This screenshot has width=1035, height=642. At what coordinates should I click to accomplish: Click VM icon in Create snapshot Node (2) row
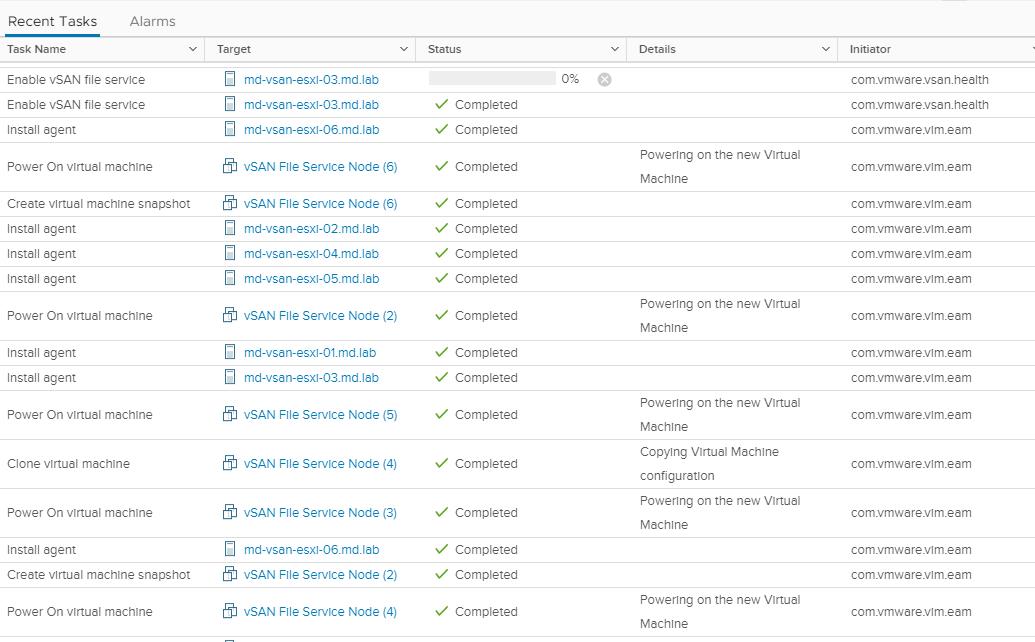click(230, 574)
